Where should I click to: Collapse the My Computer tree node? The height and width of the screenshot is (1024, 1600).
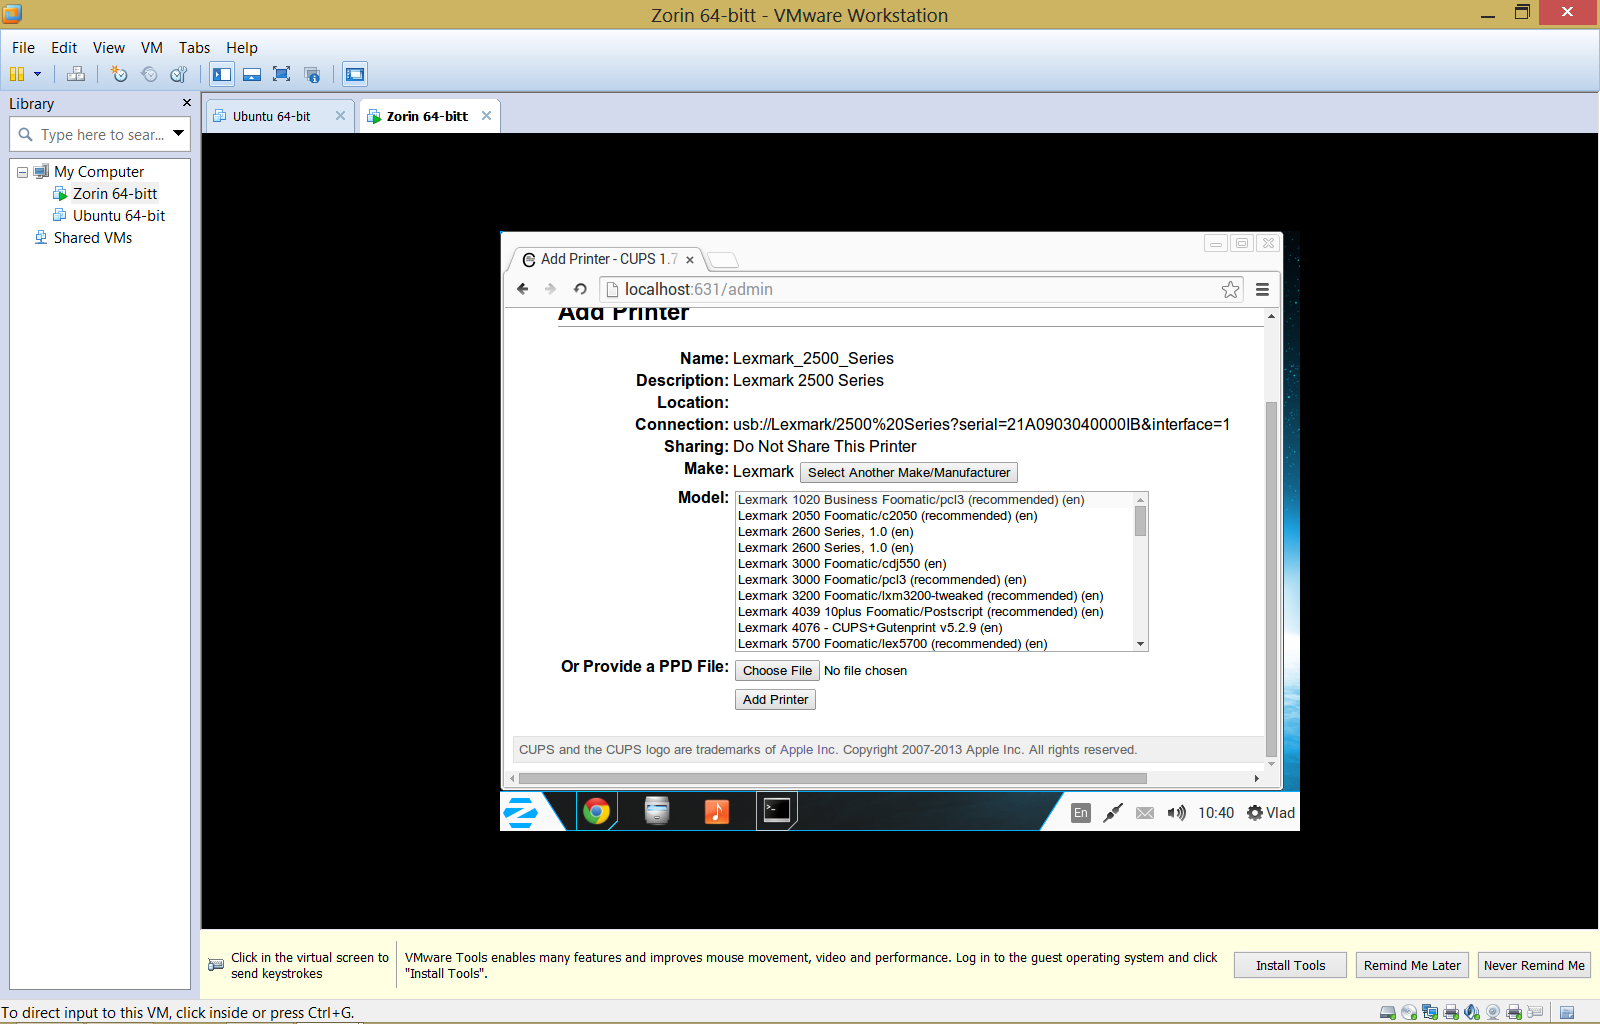point(22,172)
